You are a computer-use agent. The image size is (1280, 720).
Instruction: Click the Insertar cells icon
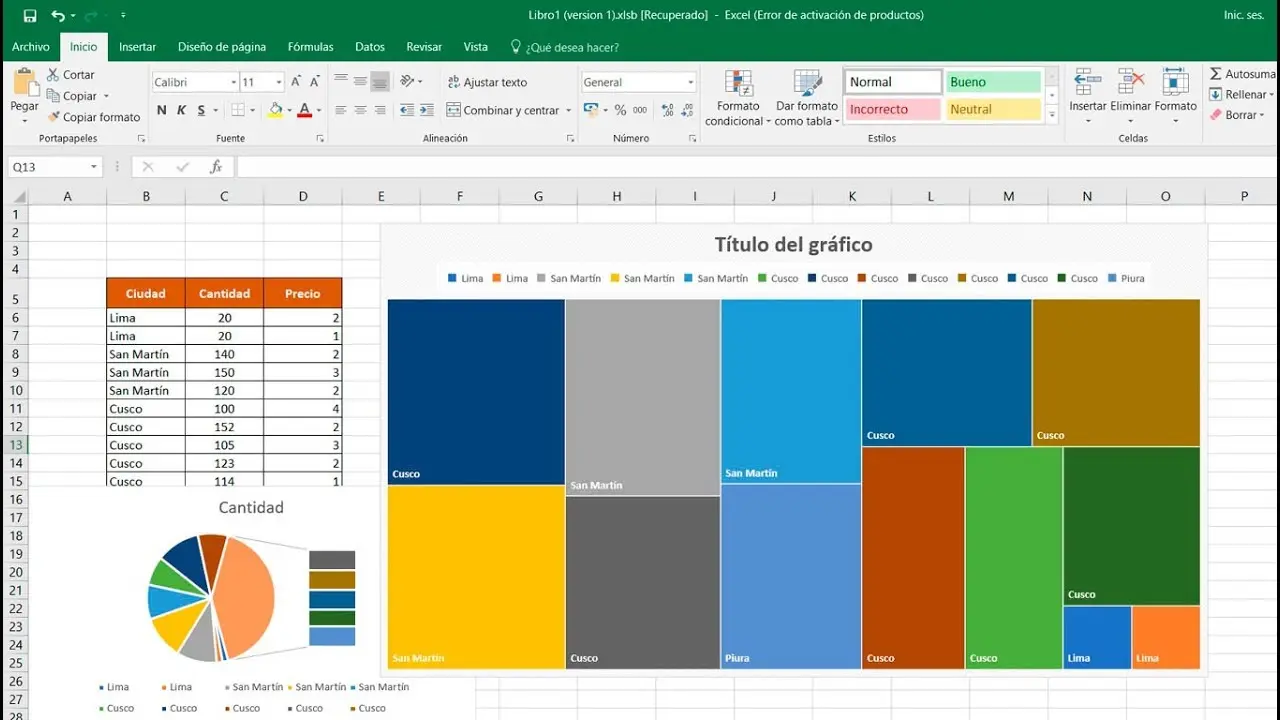pos(1087,90)
